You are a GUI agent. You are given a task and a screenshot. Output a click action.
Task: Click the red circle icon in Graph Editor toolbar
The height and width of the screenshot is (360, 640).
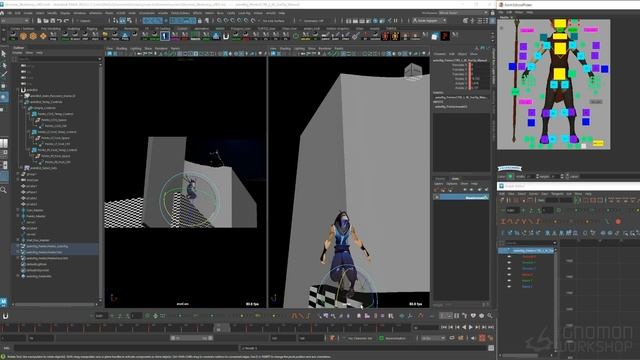[x=618, y=221]
